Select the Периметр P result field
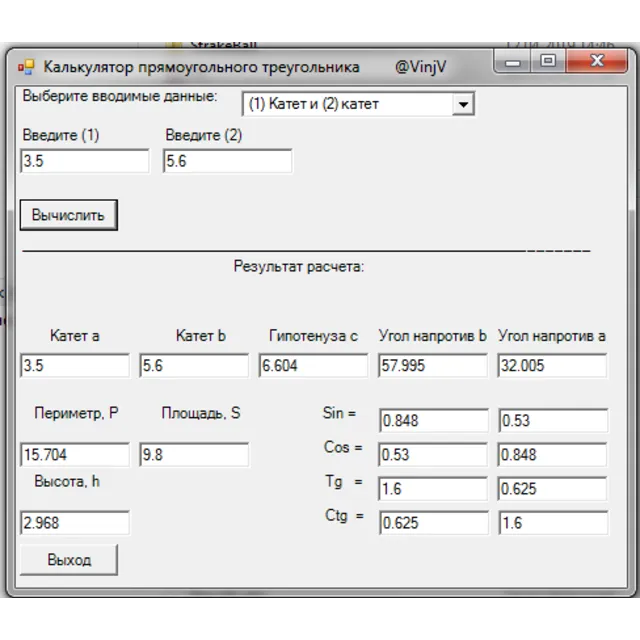Viewport: 640px width, 640px height. click(75, 455)
